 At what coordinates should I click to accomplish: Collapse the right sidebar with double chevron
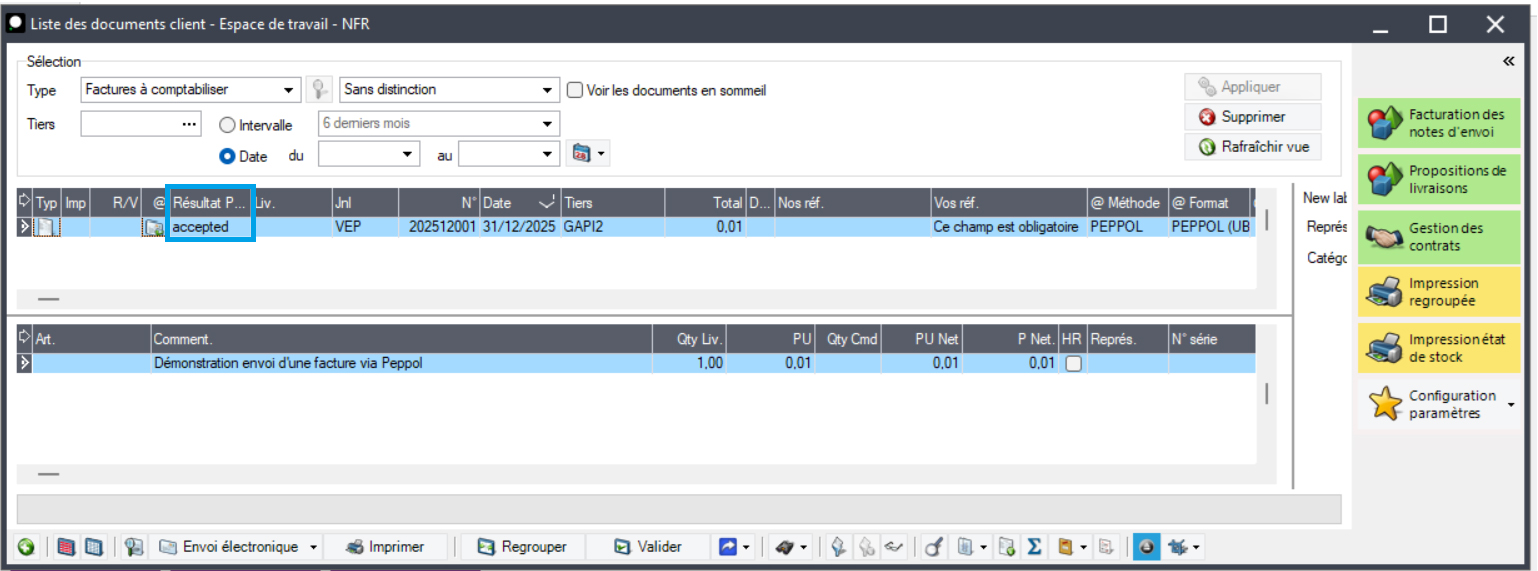point(1508,61)
